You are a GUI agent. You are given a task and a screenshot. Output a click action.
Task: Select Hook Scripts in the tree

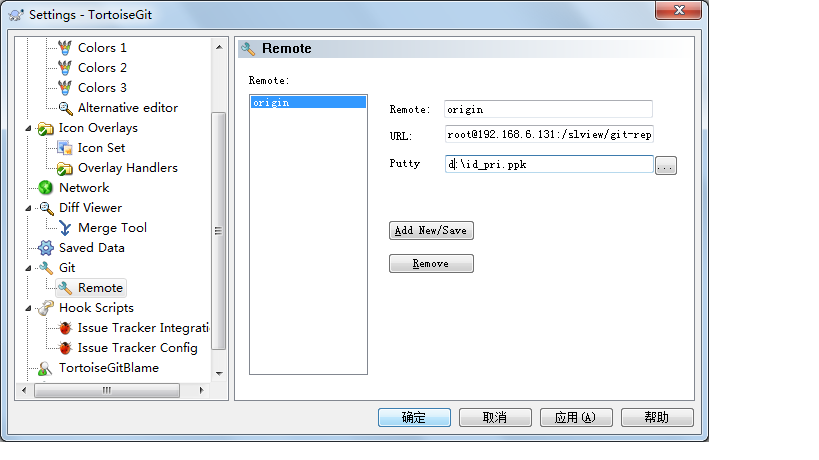tap(96, 308)
